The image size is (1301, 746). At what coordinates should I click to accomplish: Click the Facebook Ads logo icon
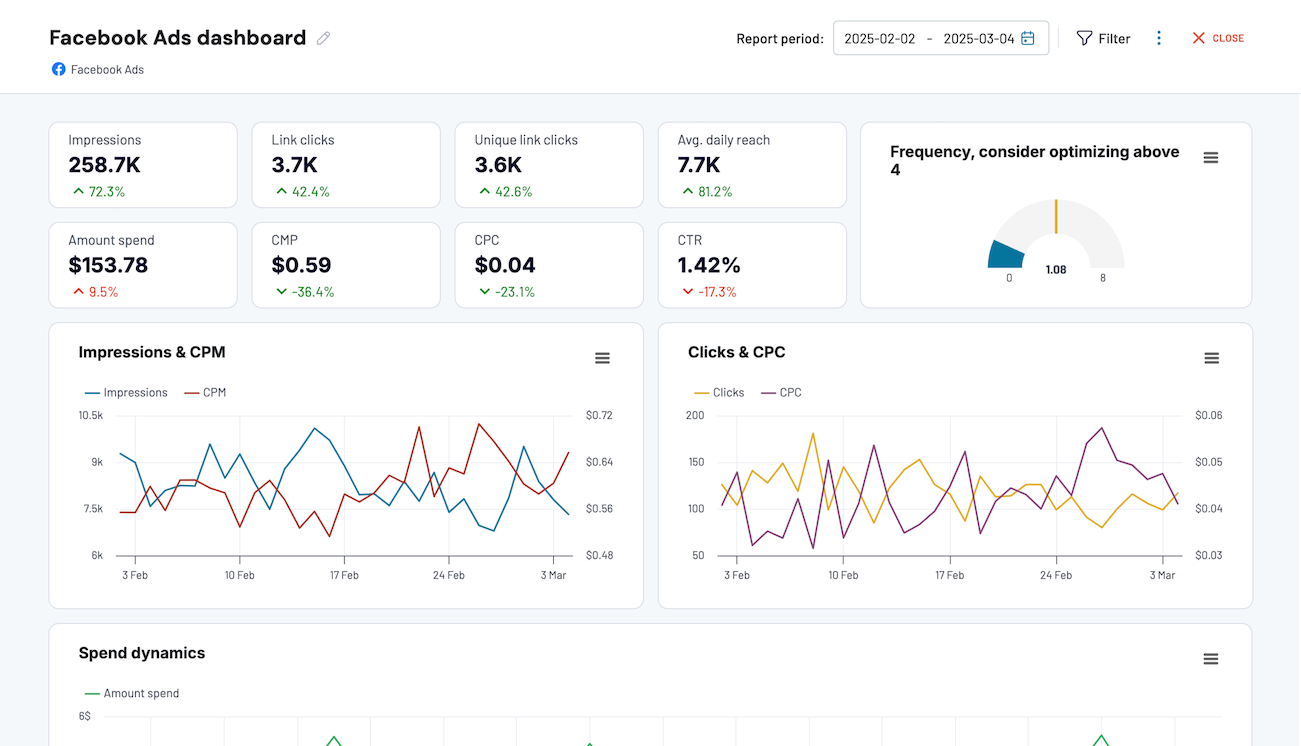[57, 69]
